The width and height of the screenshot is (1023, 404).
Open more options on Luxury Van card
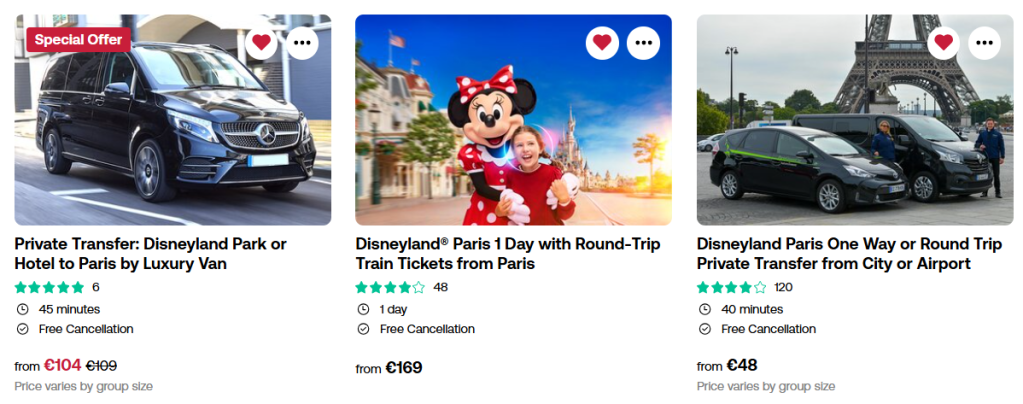(x=302, y=42)
